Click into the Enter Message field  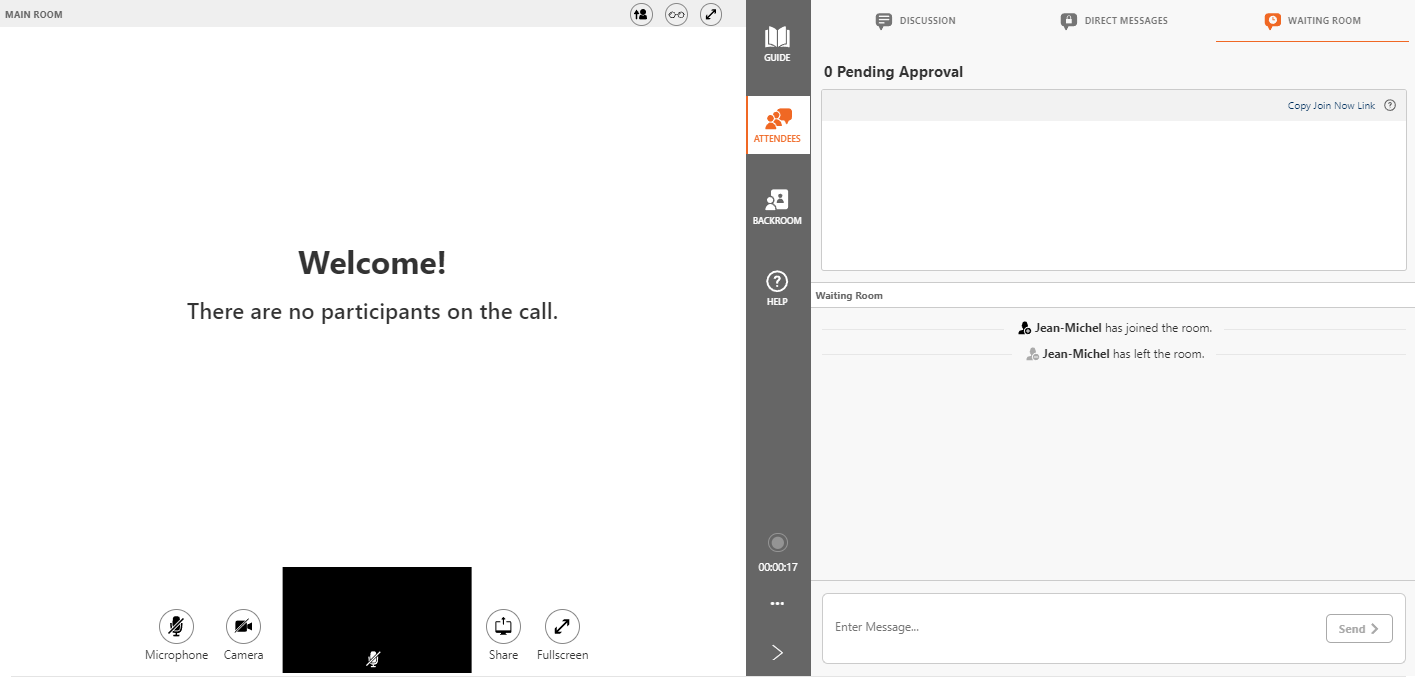(1070, 628)
